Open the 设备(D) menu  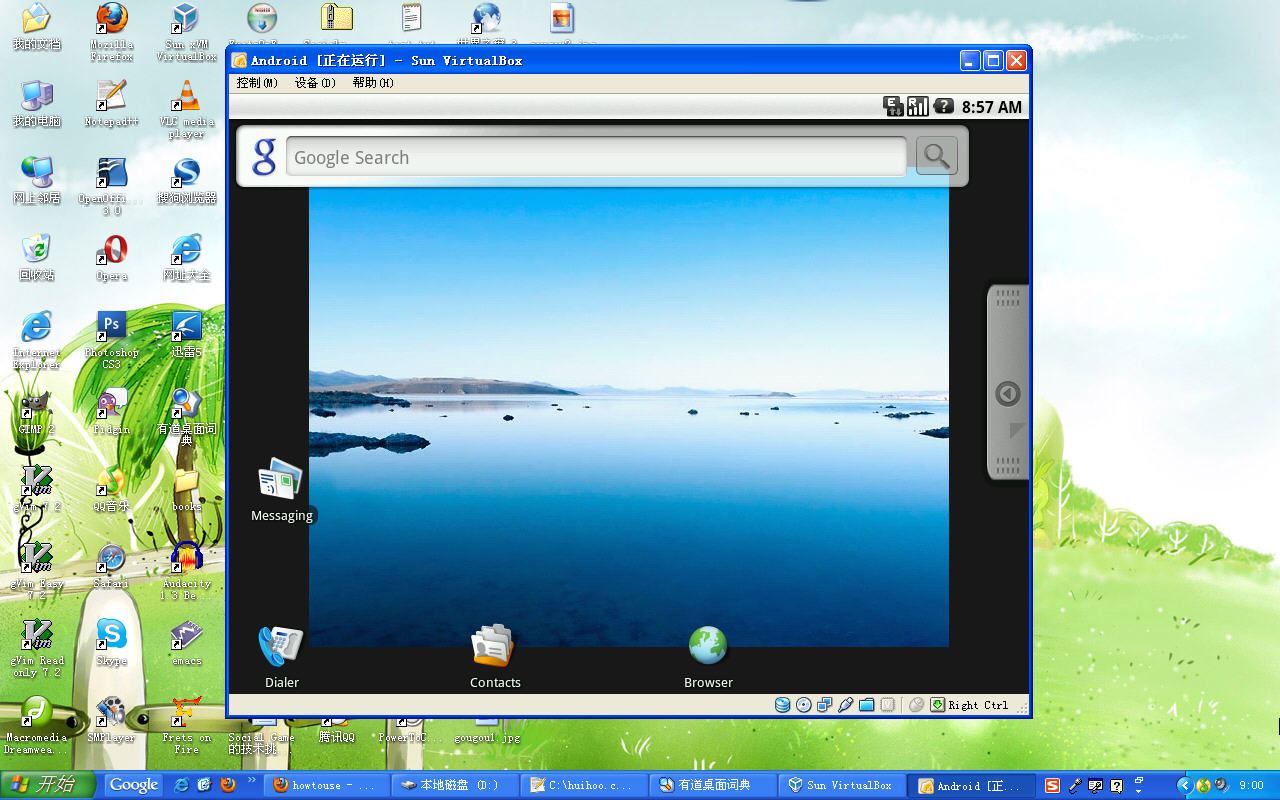click(x=315, y=83)
